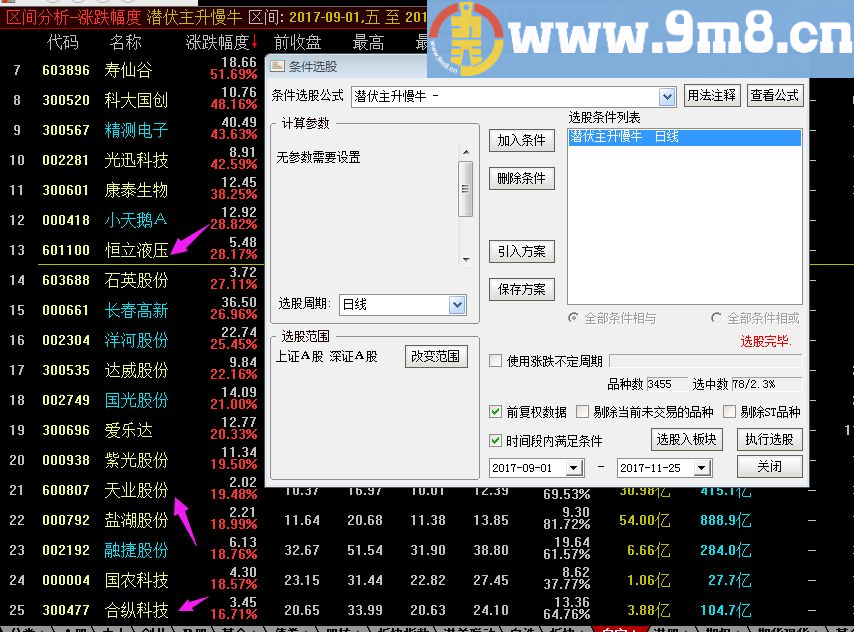The height and width of the screenshot is (632, 854).
Task: Click the 代码 column header
Action: (63, 42)
